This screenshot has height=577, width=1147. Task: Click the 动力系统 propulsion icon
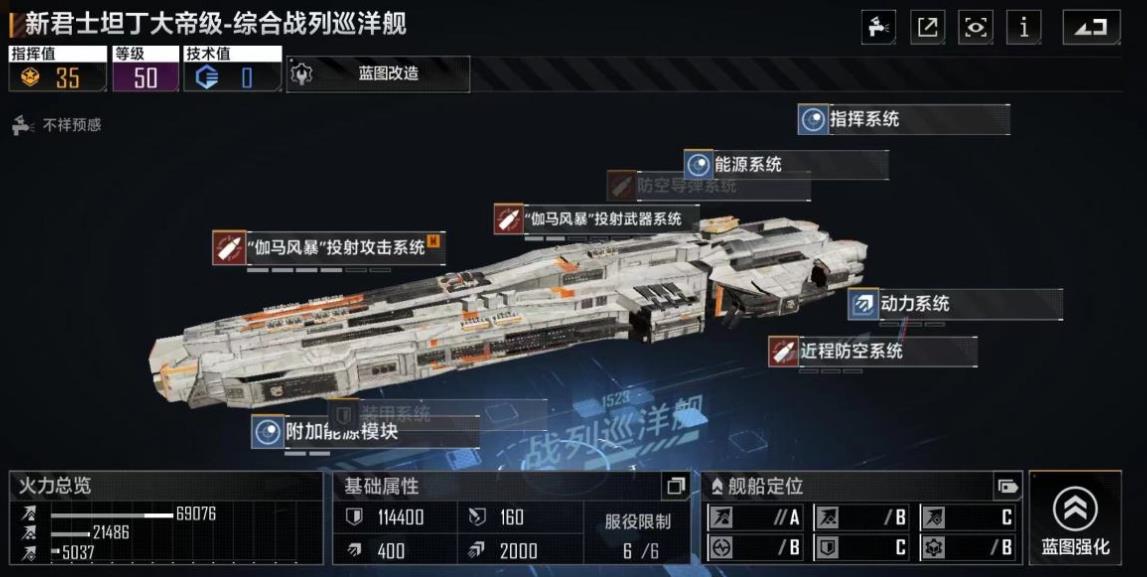[x=863, y=304]
